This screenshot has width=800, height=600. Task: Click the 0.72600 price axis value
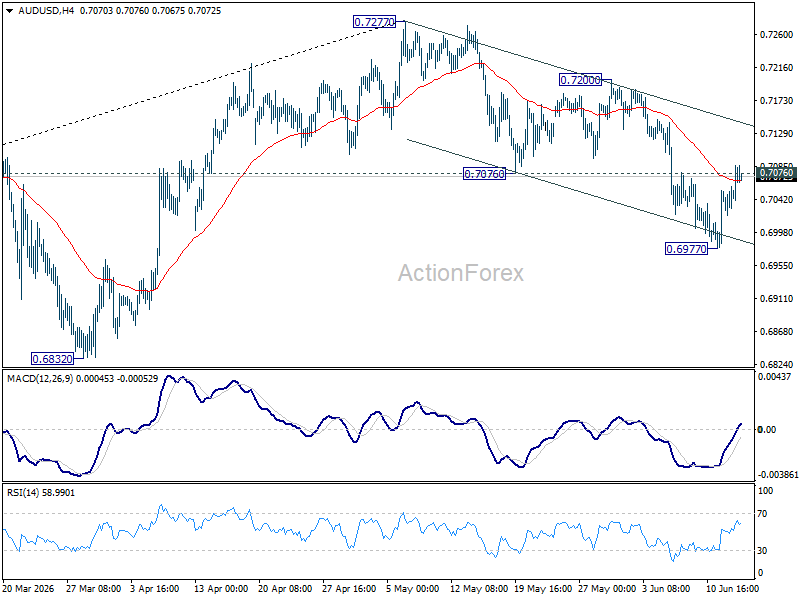777,35
